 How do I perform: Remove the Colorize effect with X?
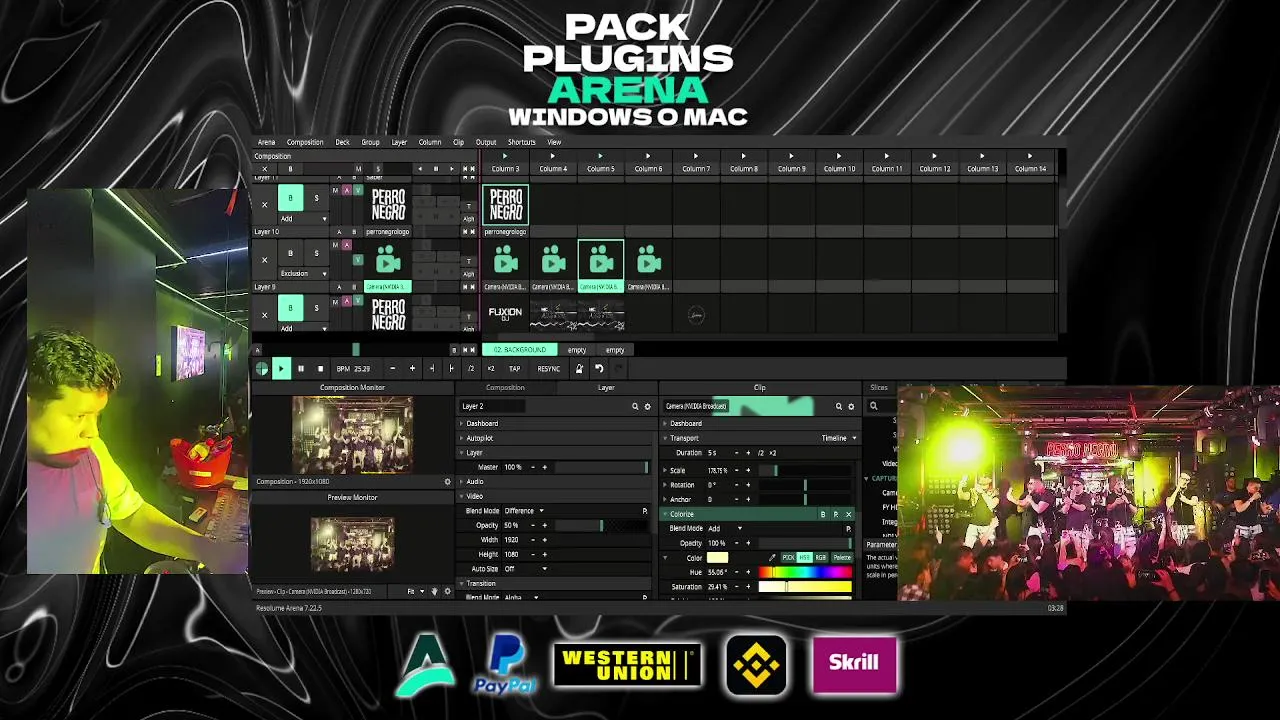[x=849, y=514]
